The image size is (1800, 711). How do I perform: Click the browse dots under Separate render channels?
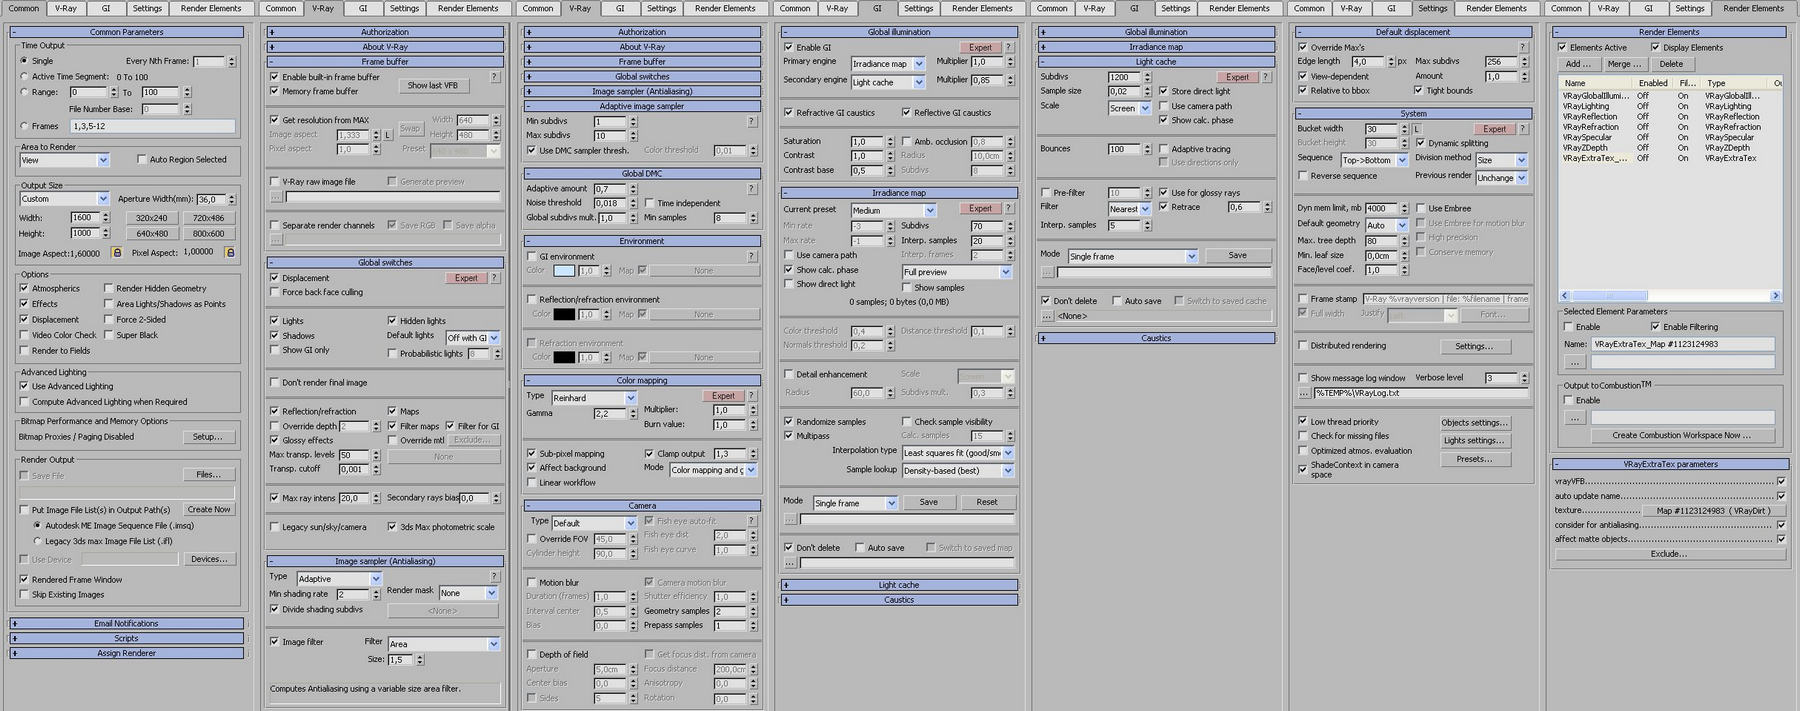[276, 240]
